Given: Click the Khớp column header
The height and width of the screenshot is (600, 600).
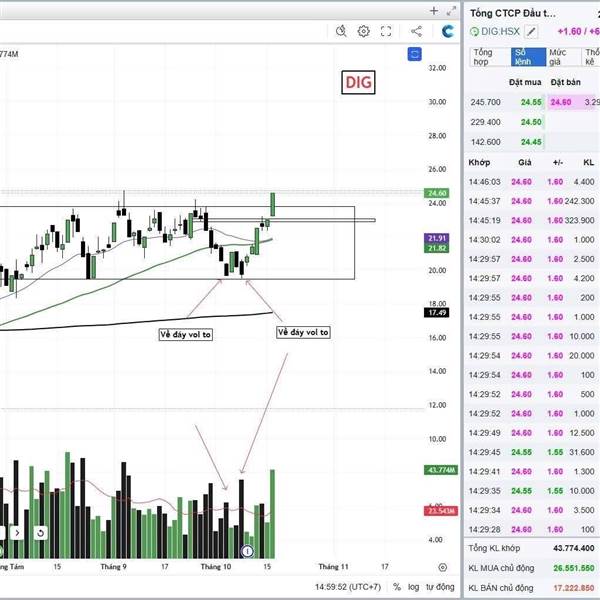Looking at the screenshot, I should pyautogui.click(x=479, y=162).
